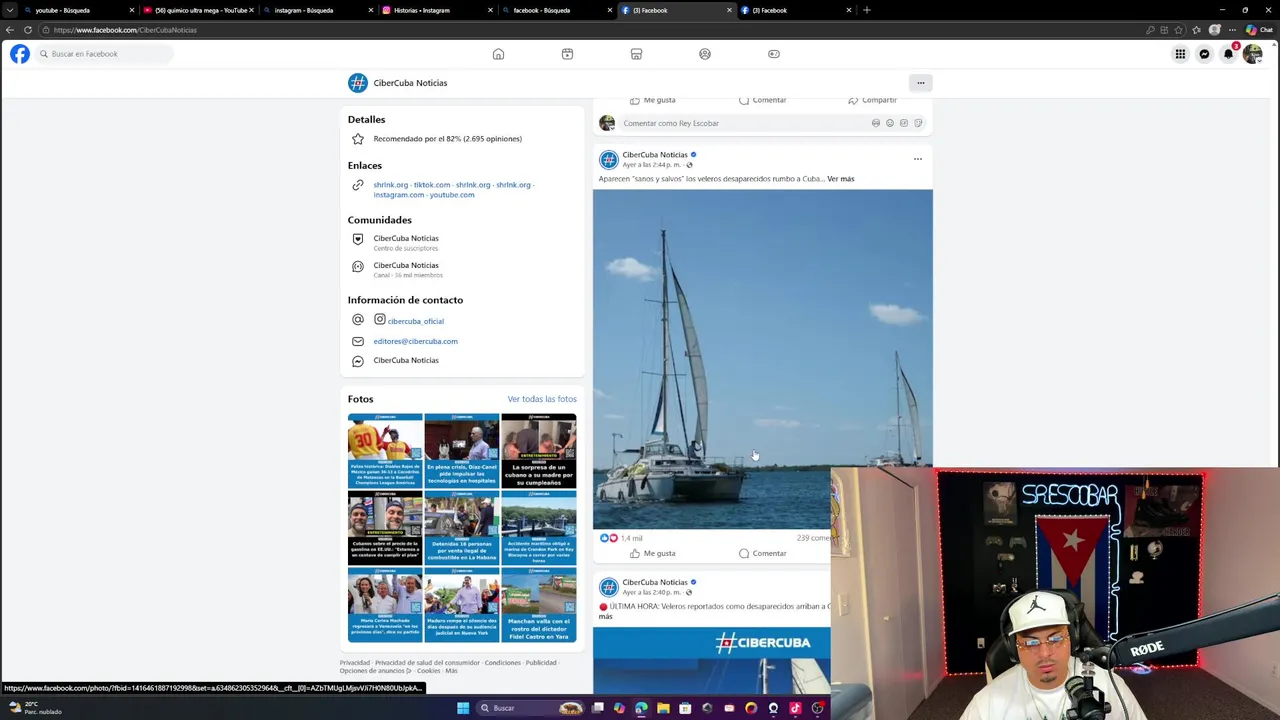Open the CiberCuba Noticias channel, 36 mil miembros
Viewport: 1280px width, 720px height.
click(x=407, y=269)
